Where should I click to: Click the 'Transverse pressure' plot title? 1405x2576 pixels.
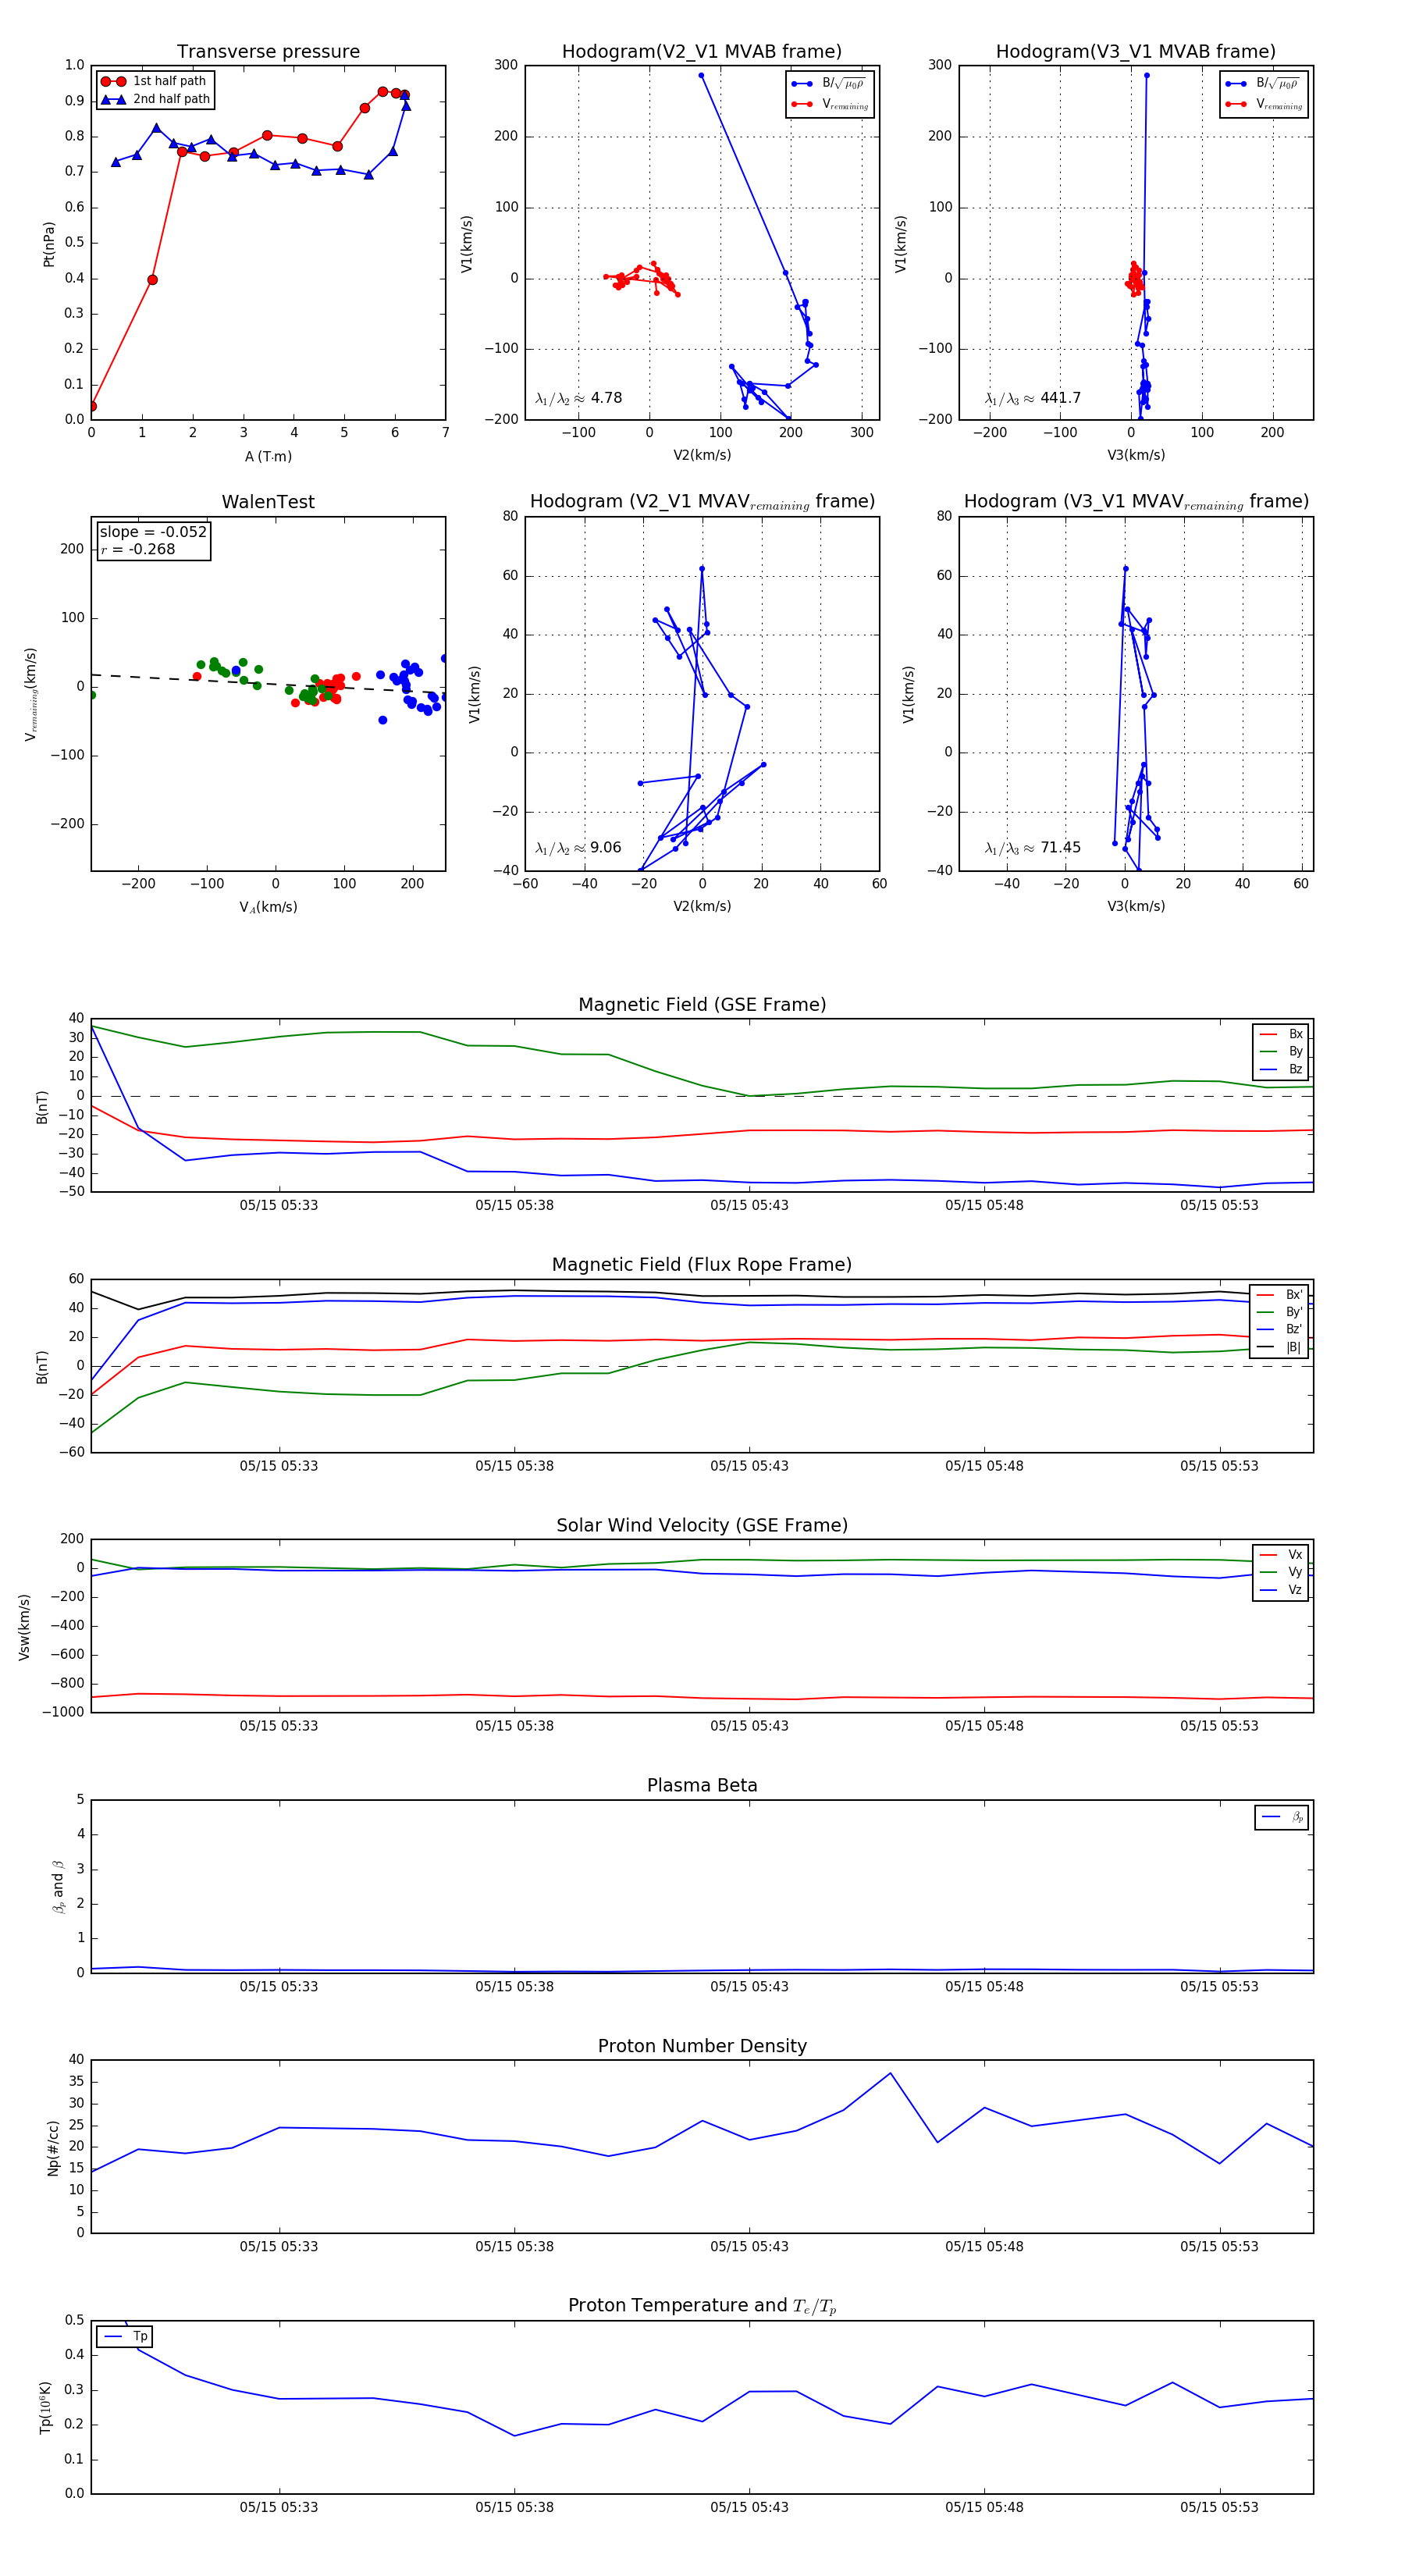tap(268, 51)
